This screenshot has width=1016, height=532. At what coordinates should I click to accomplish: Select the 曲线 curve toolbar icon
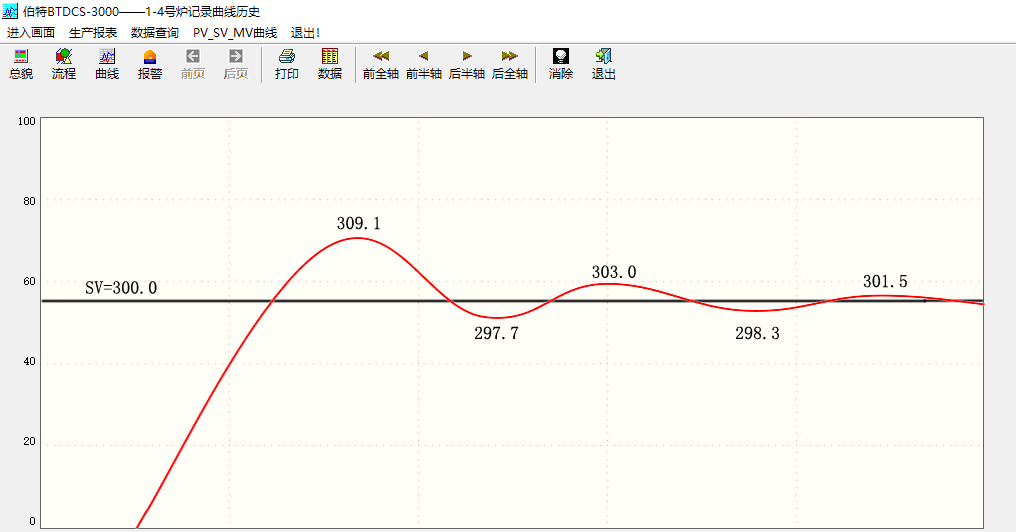point(107,64)
